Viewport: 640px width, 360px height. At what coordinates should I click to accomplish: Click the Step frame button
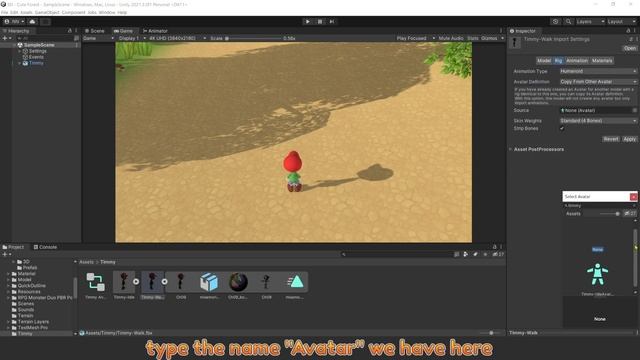[332, 22]
